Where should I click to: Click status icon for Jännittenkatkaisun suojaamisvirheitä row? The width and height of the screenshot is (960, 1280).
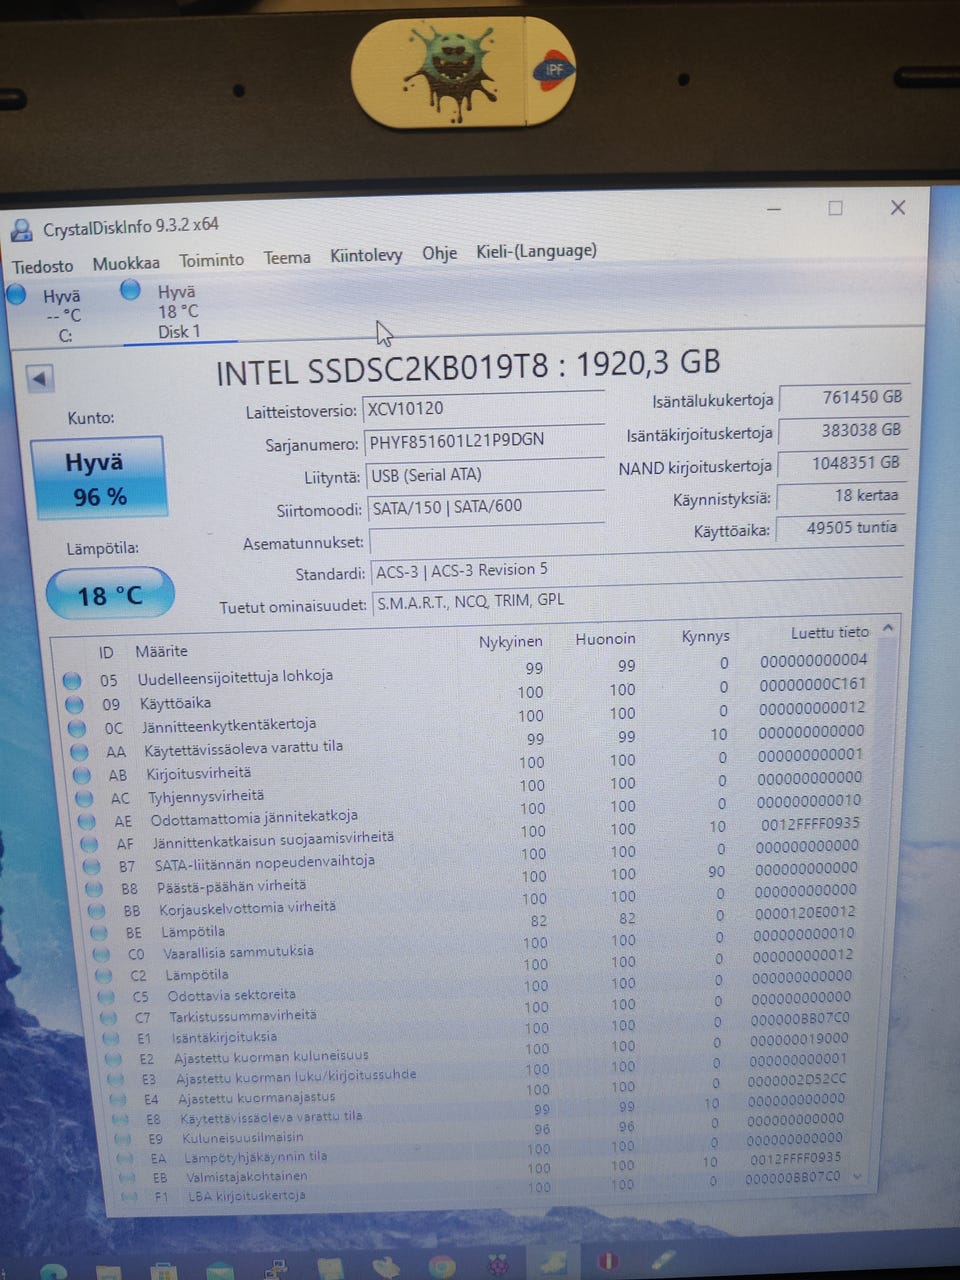pos(90,844)
